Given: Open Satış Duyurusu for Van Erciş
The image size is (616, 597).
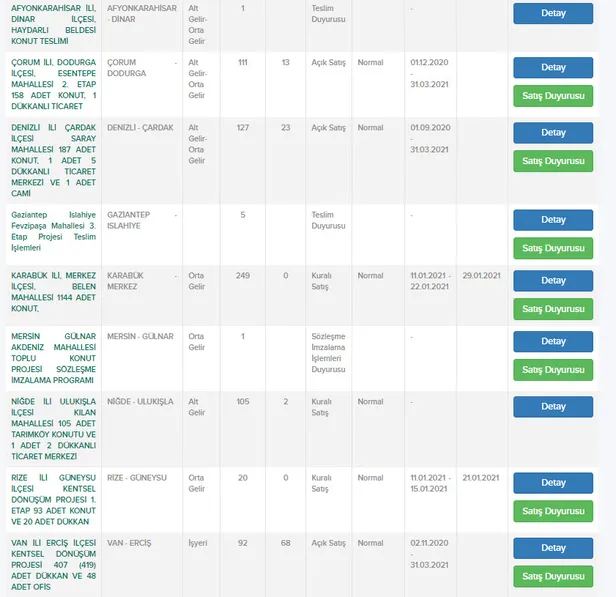Looking at the screenshot, I should (553, 576).
